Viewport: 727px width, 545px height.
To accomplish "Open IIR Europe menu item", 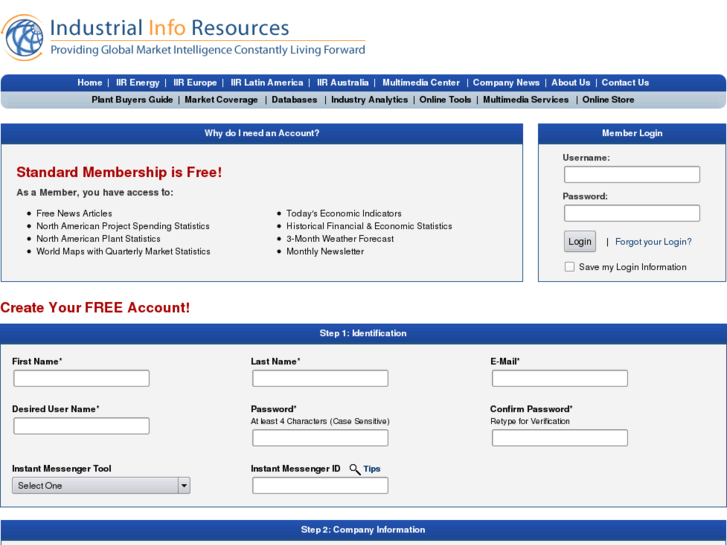I will tap(195, 83).
